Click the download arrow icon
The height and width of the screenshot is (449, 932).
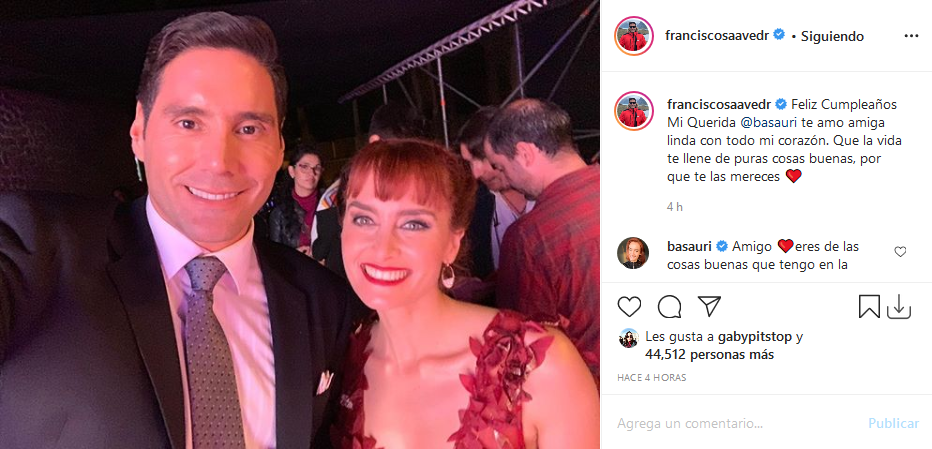point(898,306)
